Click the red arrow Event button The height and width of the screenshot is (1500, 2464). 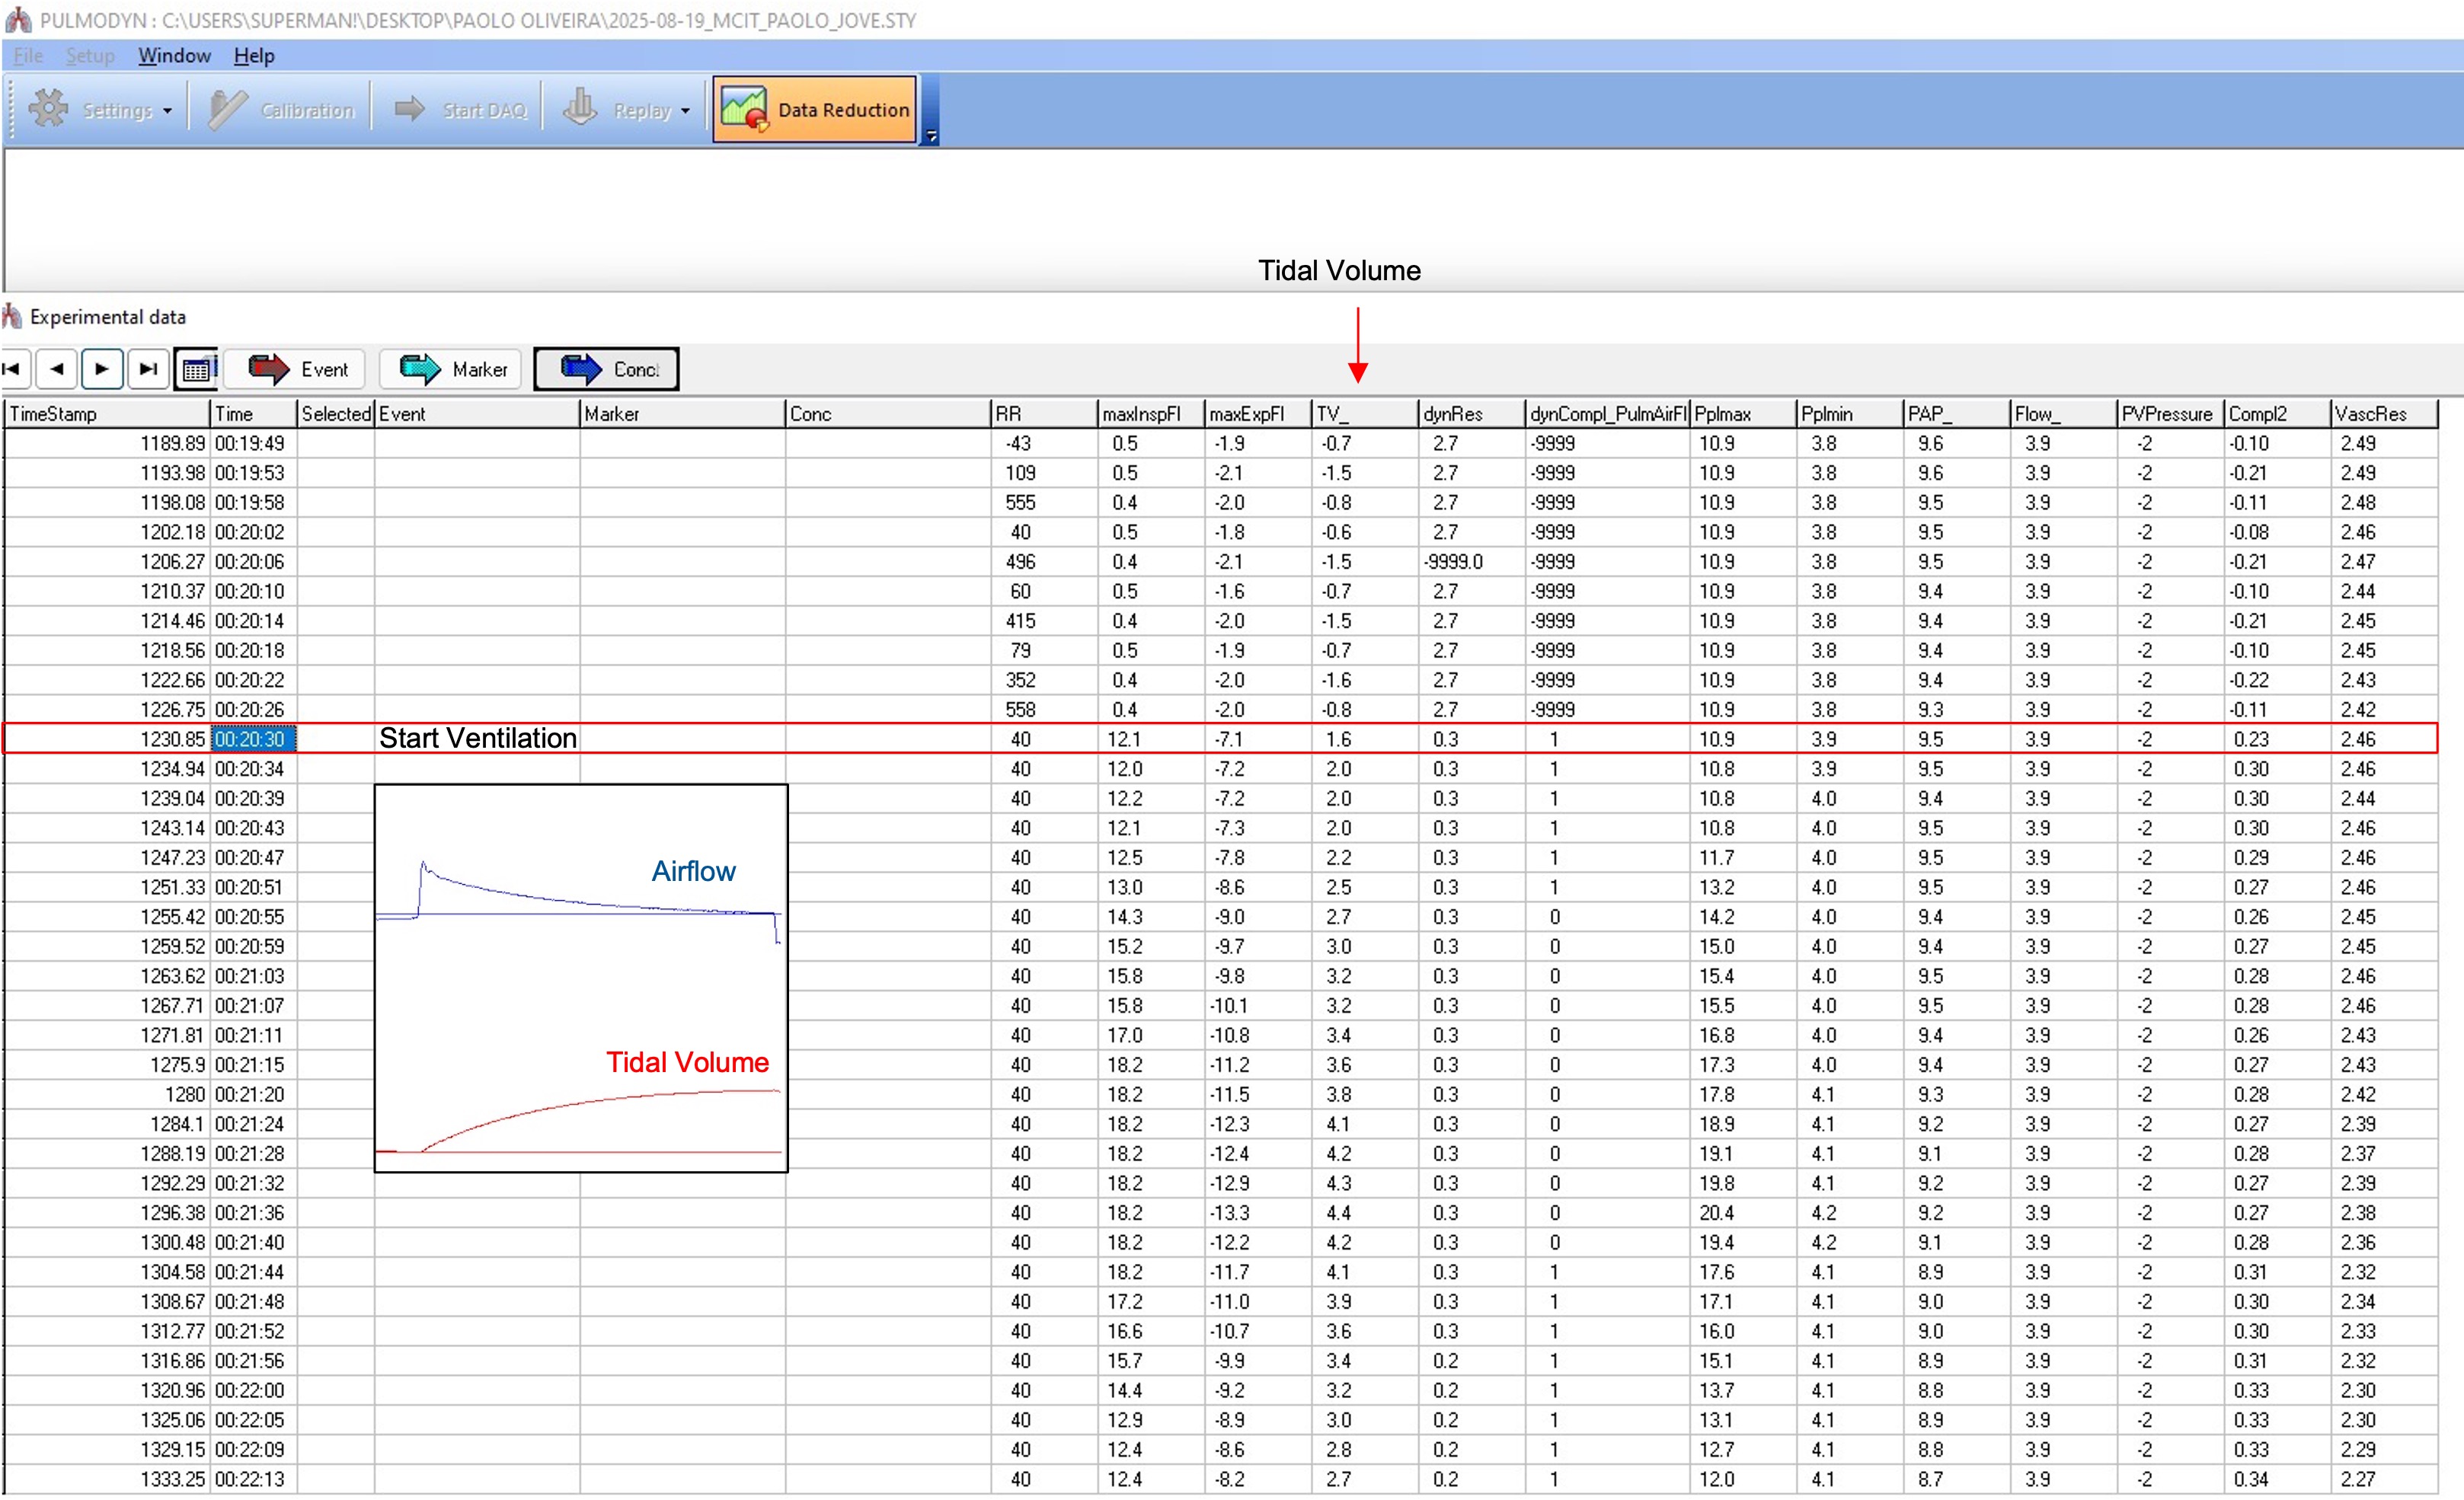pos(296,369)
